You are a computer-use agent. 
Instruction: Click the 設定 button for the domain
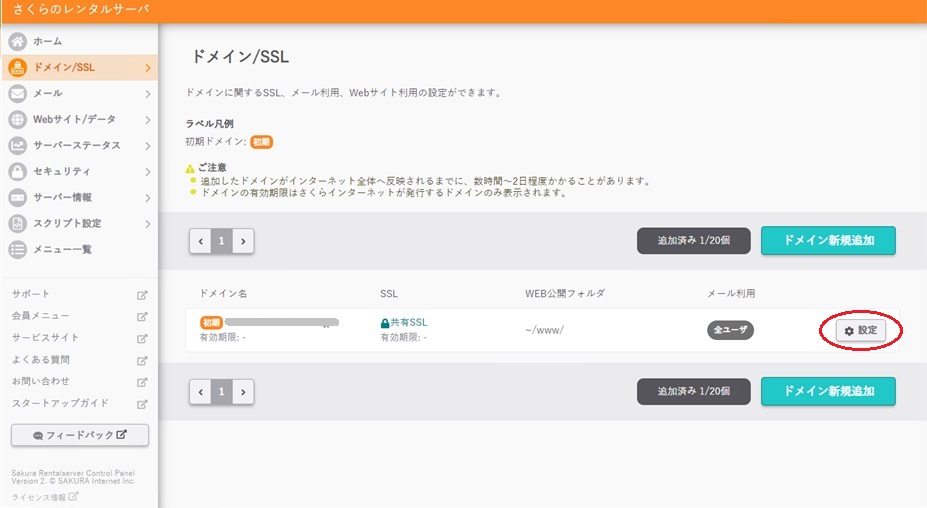click(860, 330)
